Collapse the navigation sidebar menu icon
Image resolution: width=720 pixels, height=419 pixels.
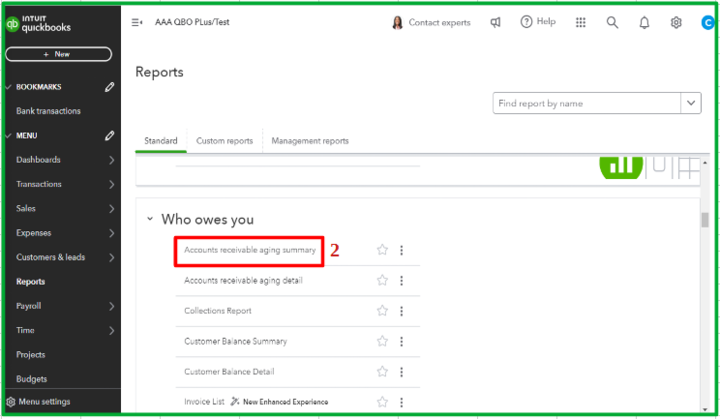(137, 22)
